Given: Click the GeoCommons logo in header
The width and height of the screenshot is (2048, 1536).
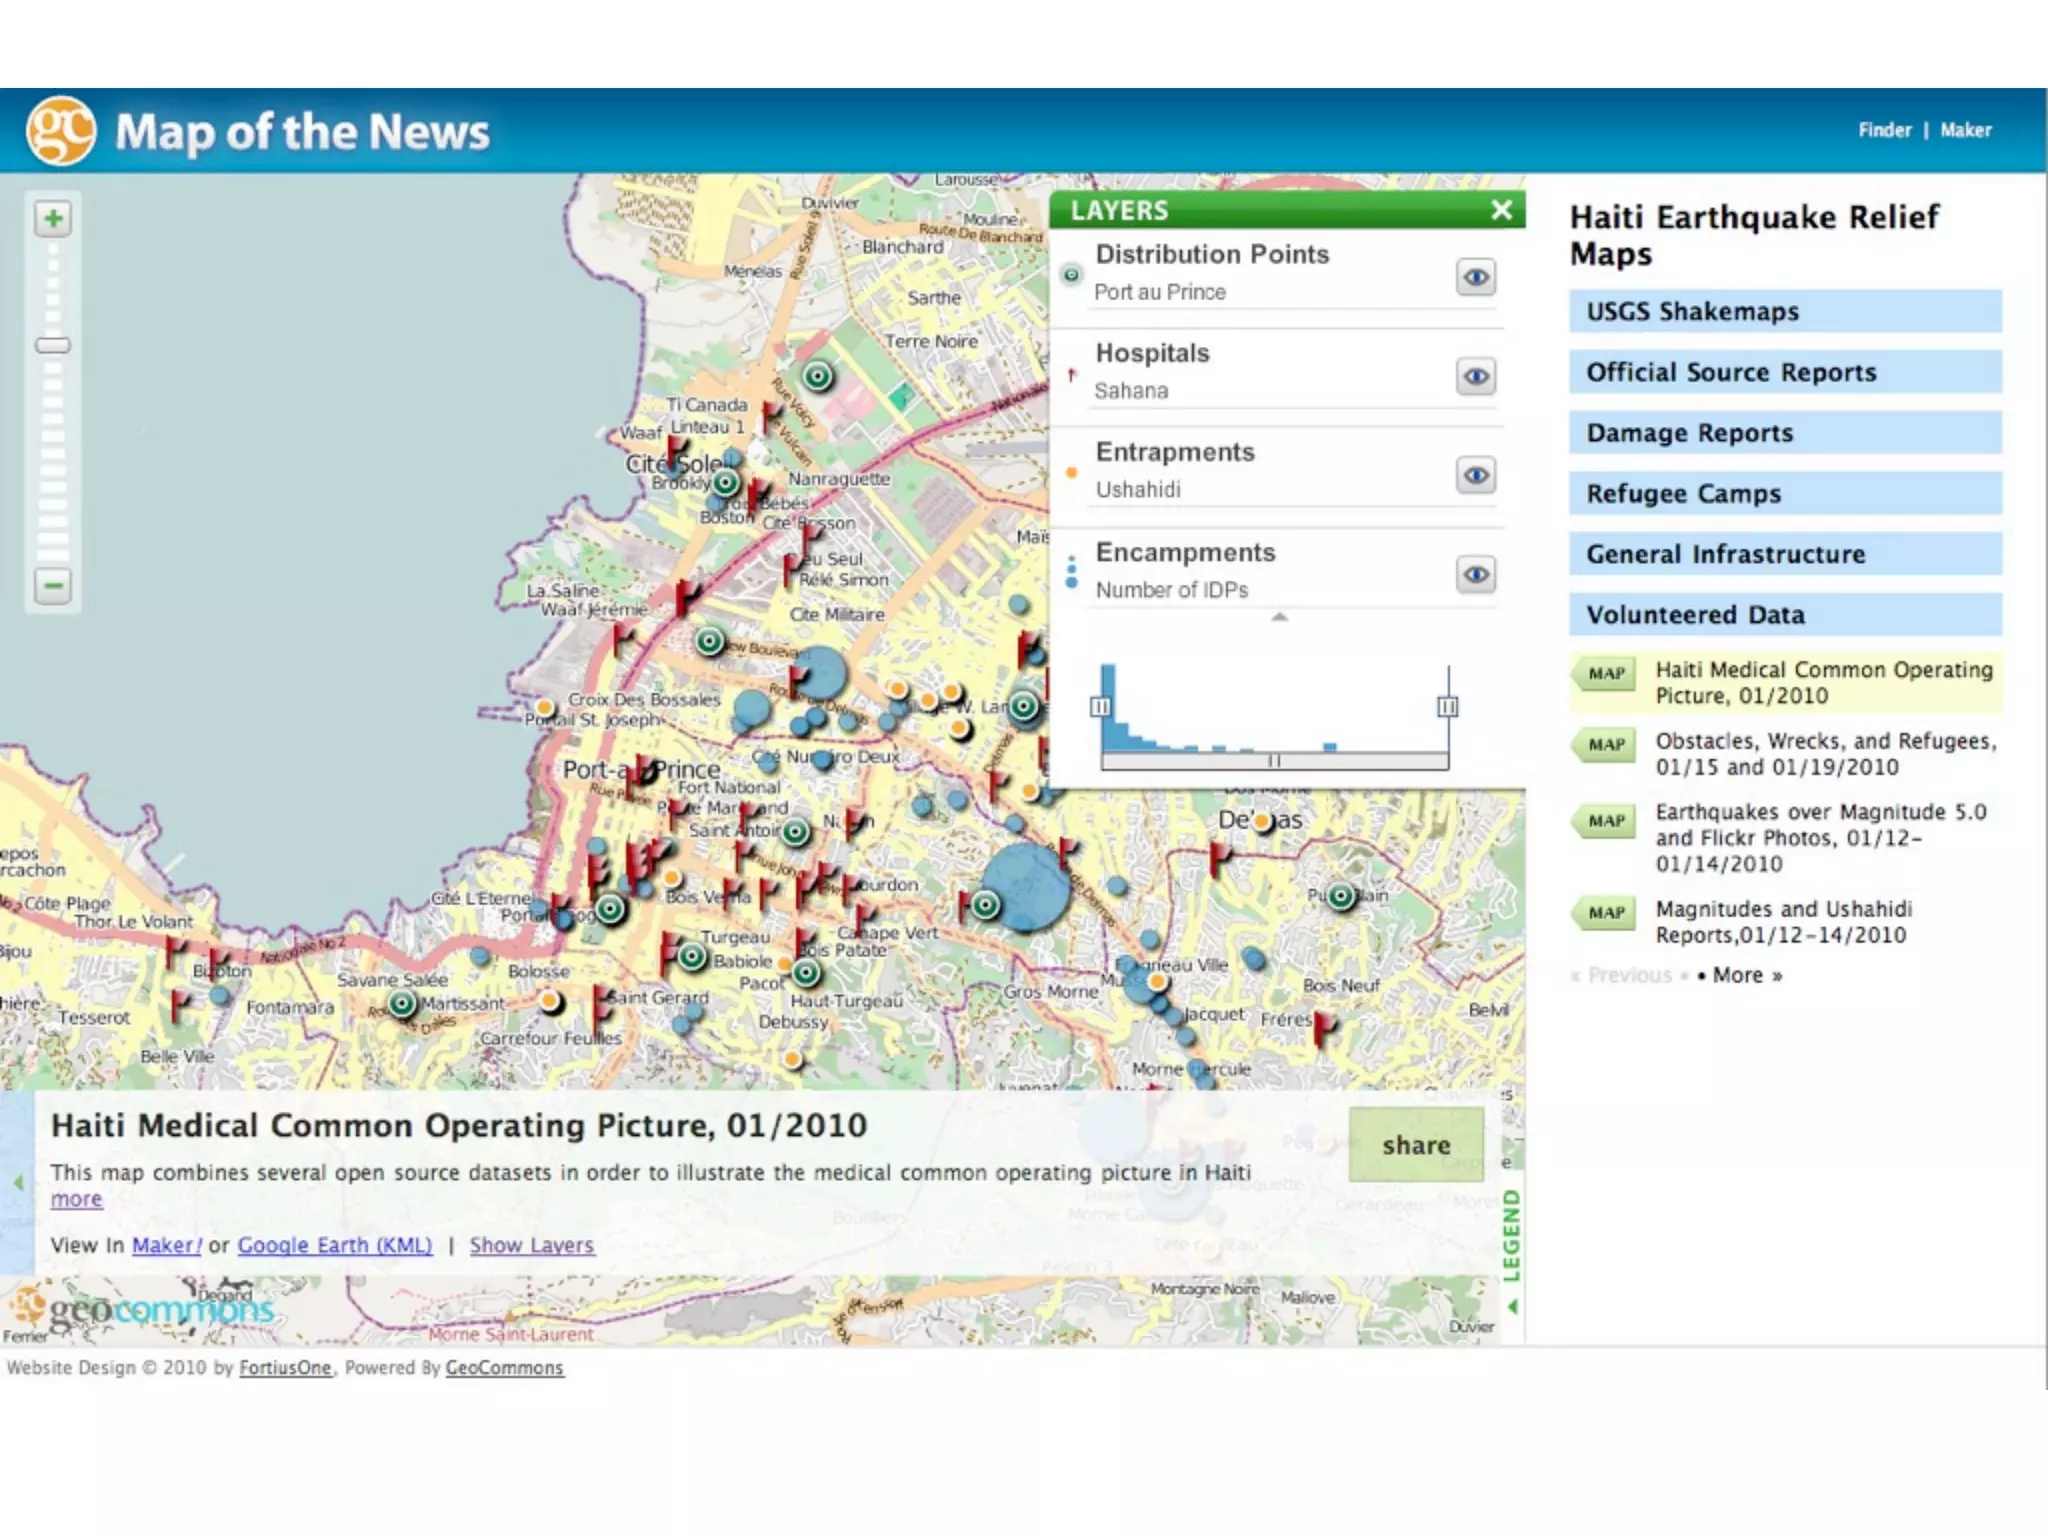Looking at the screenshot, I should coord(61,131).
